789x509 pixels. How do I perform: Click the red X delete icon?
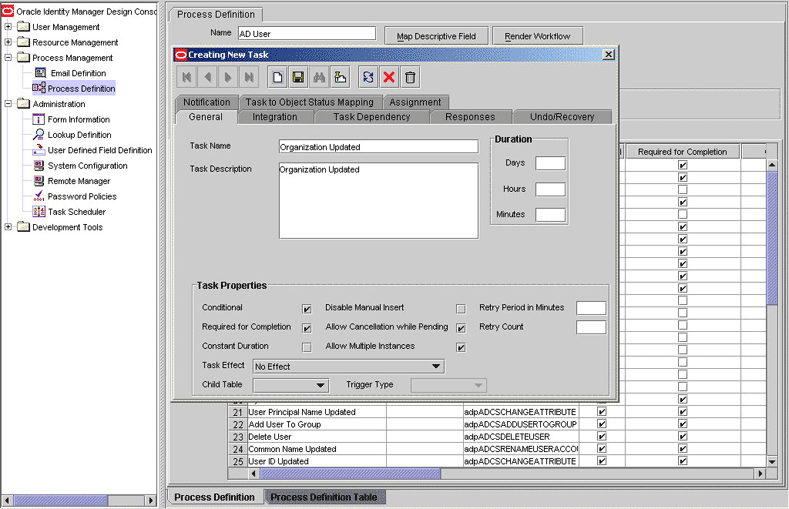click(389, 77)
